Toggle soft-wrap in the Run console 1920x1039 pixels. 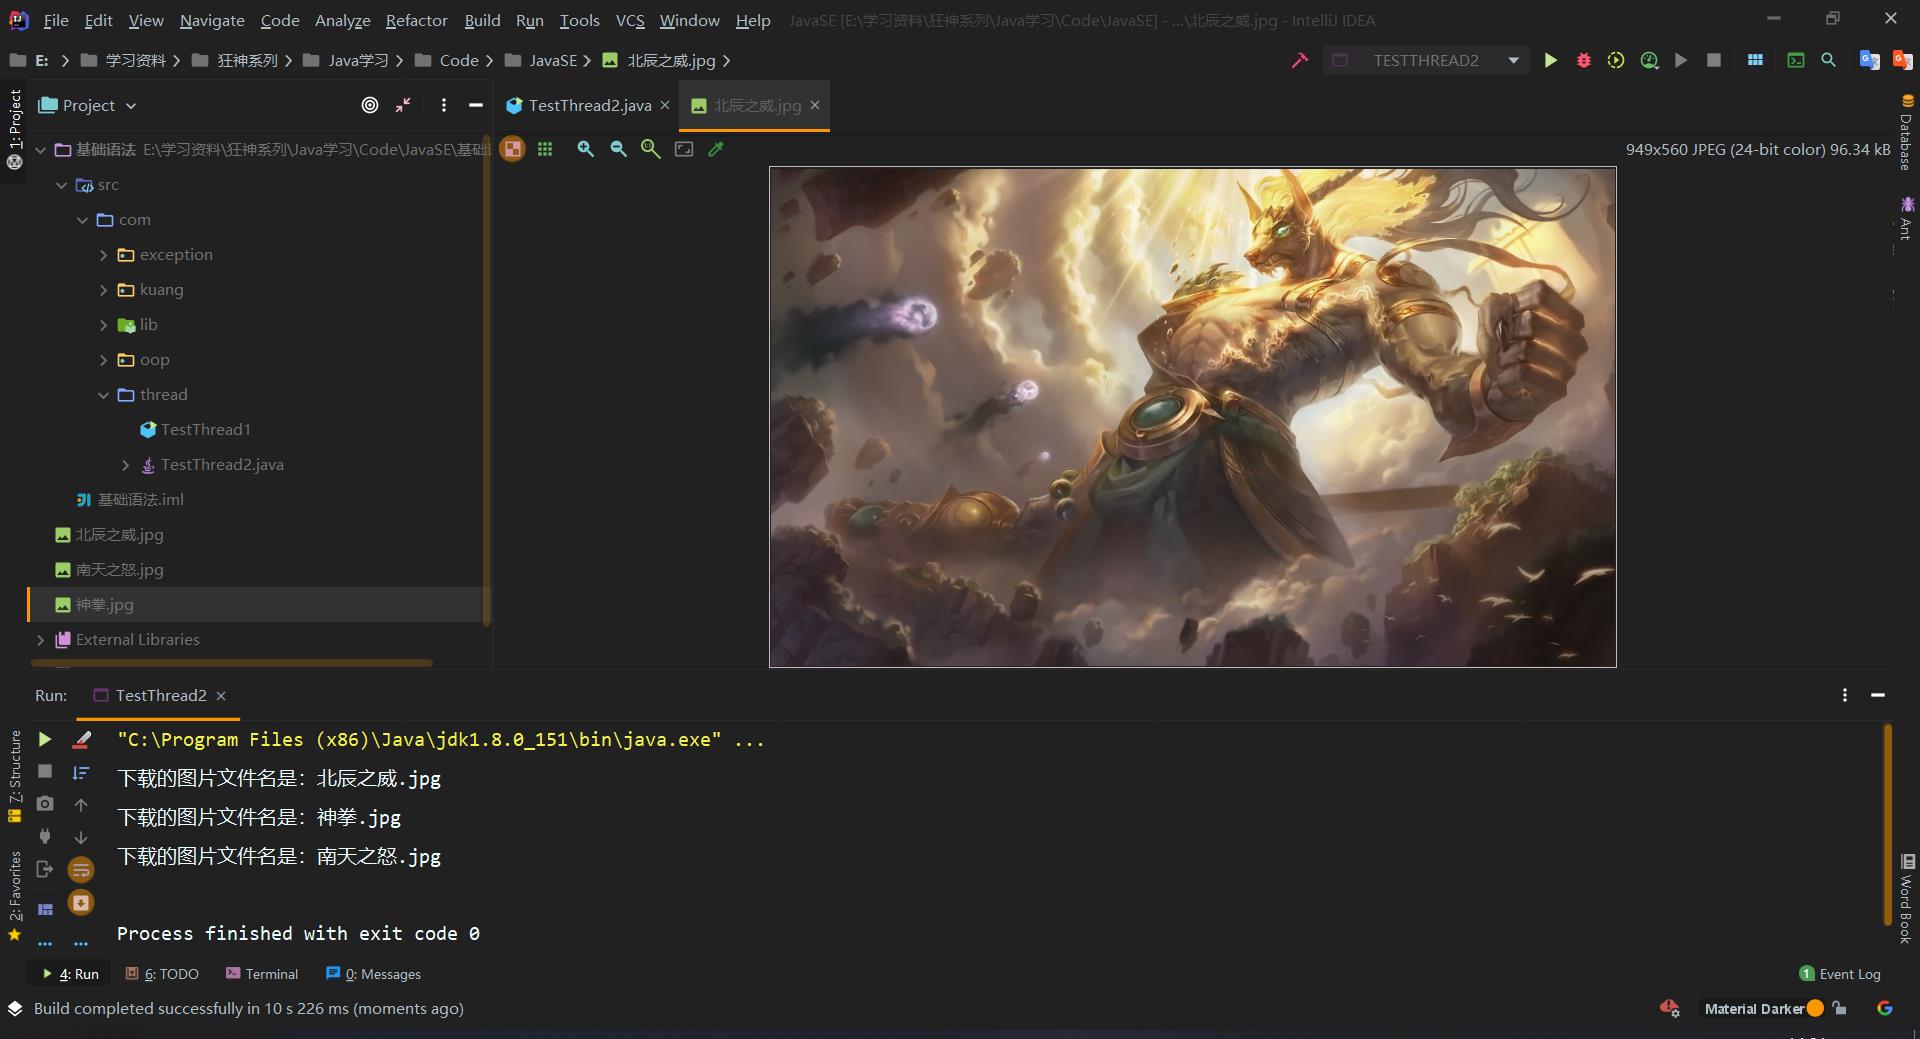click(81, 870)
